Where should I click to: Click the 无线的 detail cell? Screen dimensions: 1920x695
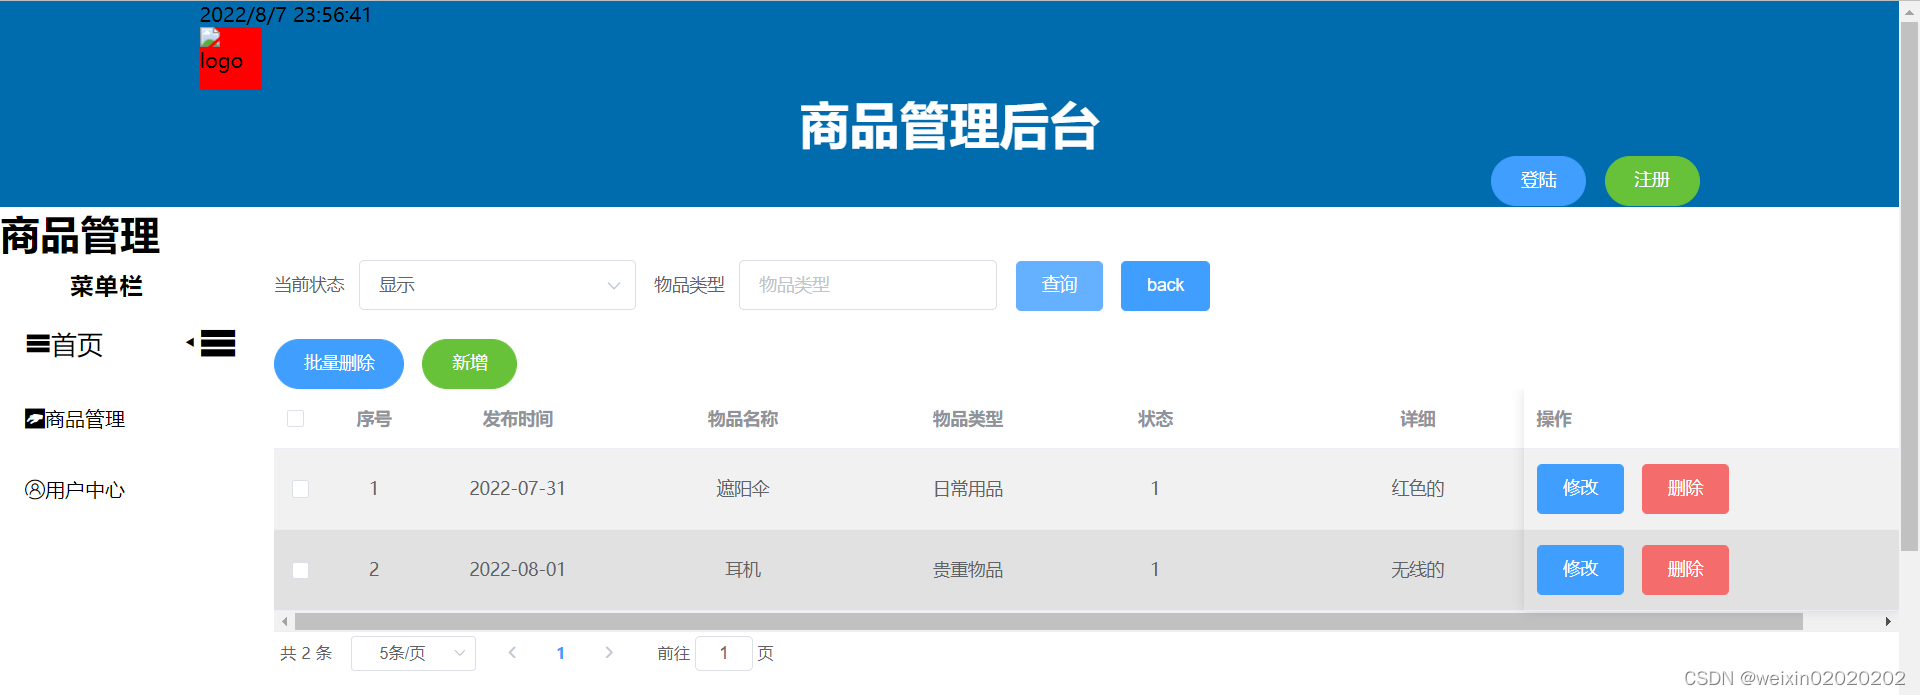tap(1418, 570)
